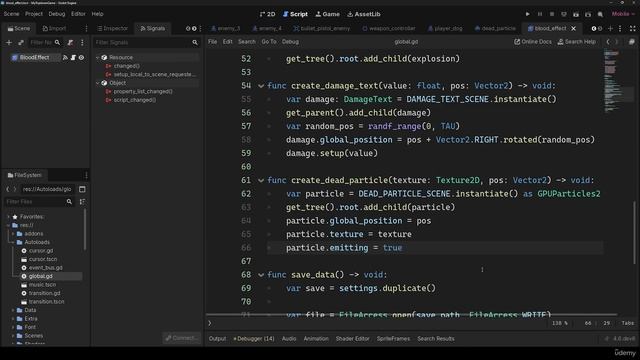Collapse the Autoloads folder in FileSystem
Screen dimensions: 640x360
tap(13, 242)
